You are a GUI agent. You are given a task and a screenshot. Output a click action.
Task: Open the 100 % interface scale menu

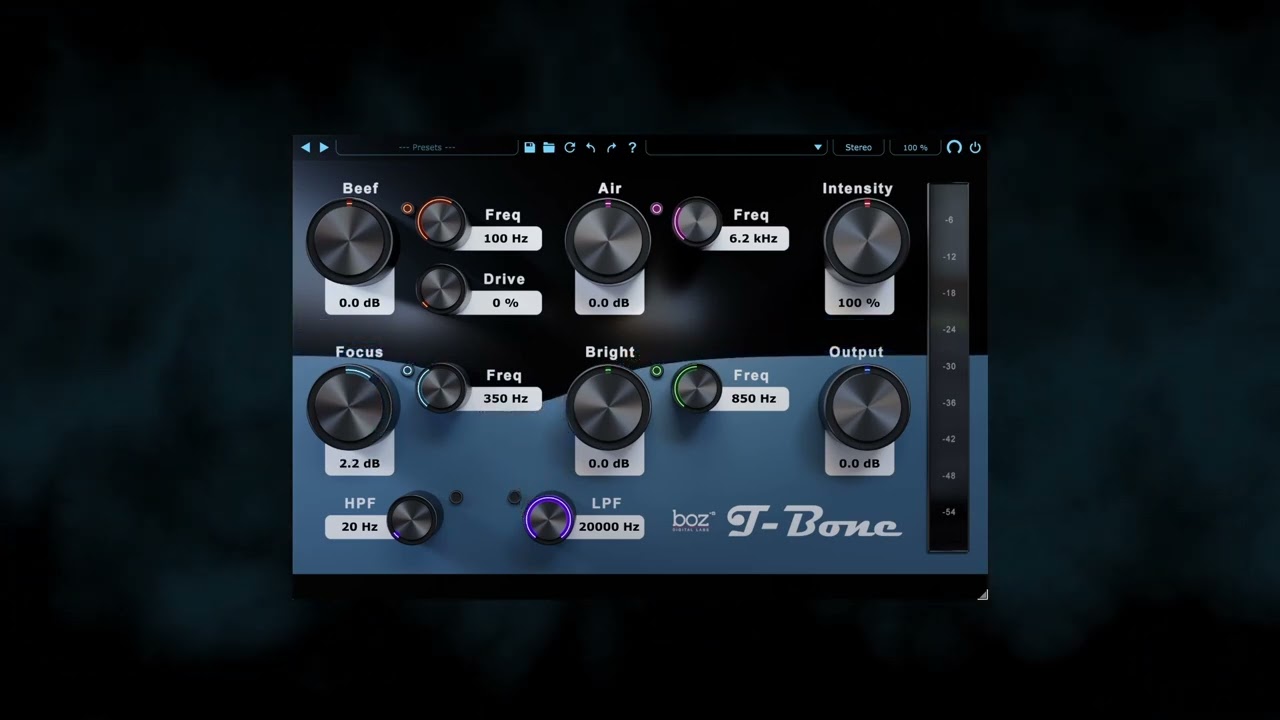[x=915, y=147]
